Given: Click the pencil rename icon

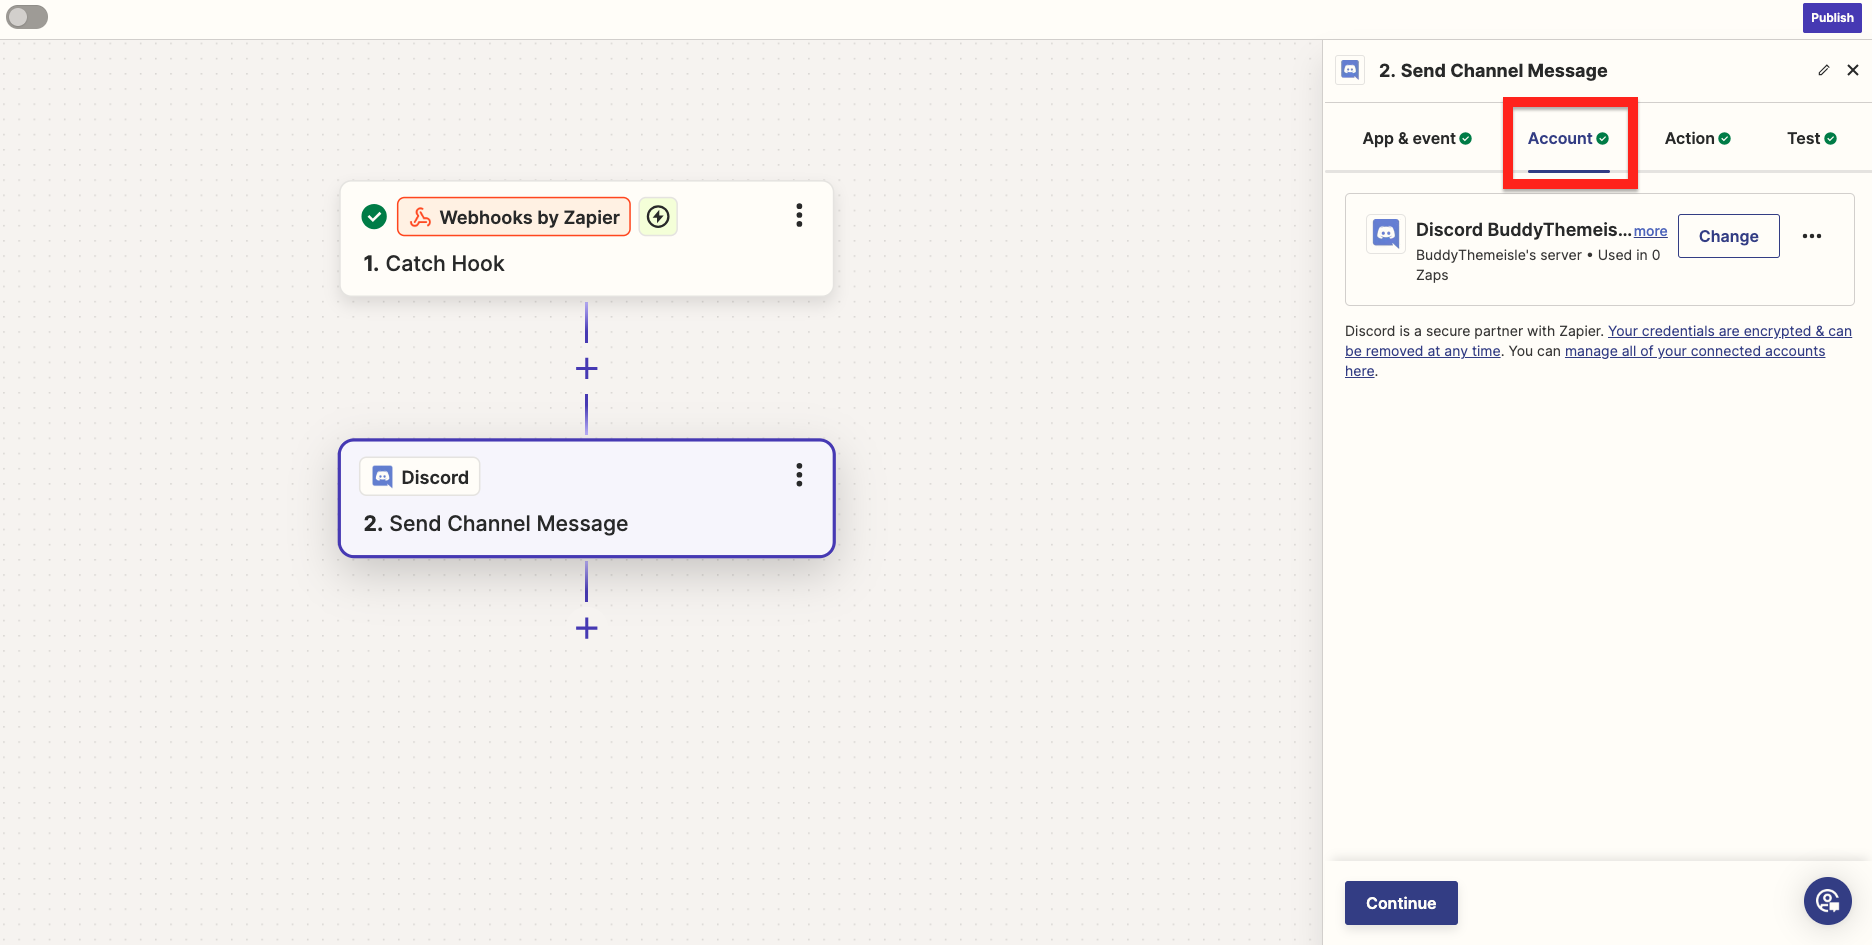Looking at the screenshot, I should tap(1823, 70).
